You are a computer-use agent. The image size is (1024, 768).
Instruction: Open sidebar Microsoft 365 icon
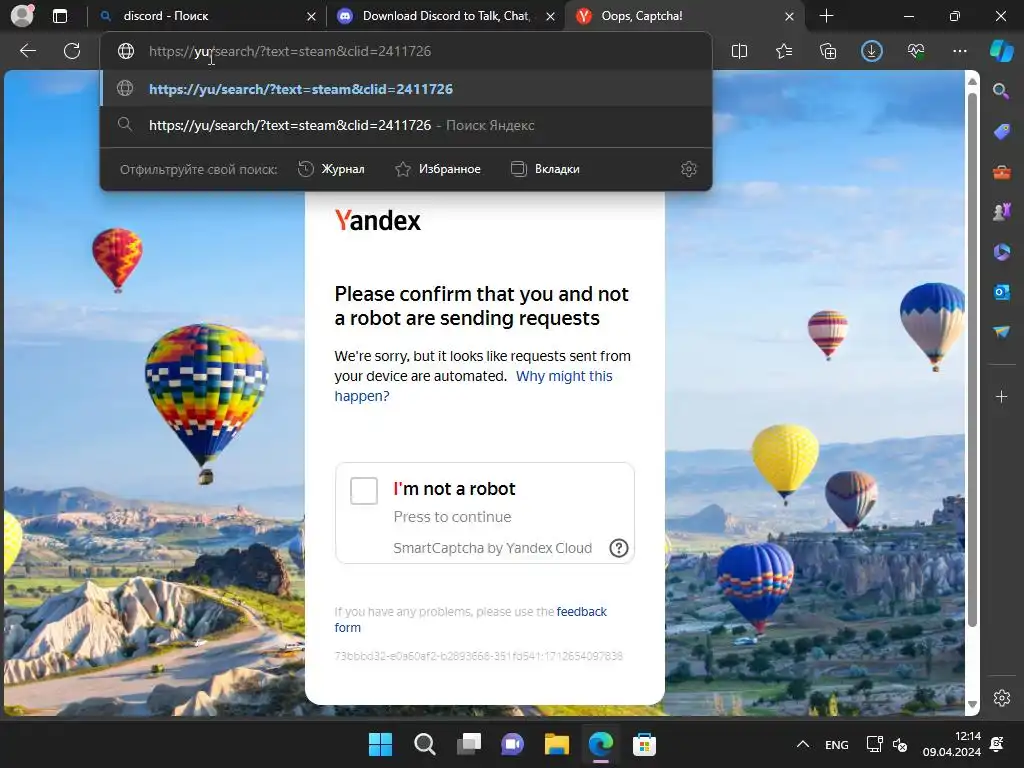pyautogui.click(x=1001, y=252)
